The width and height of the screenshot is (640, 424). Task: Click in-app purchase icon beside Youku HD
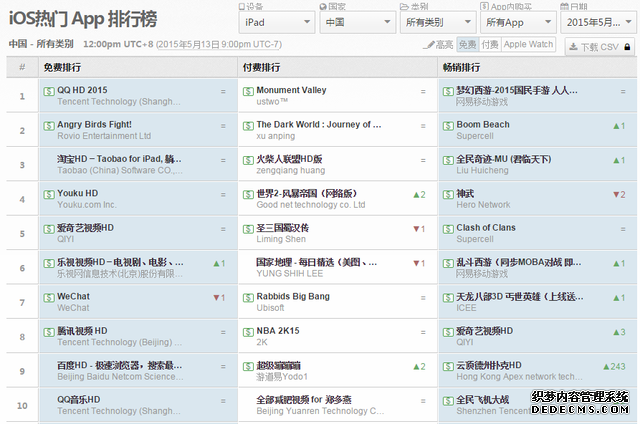click(x=49, y=195)
